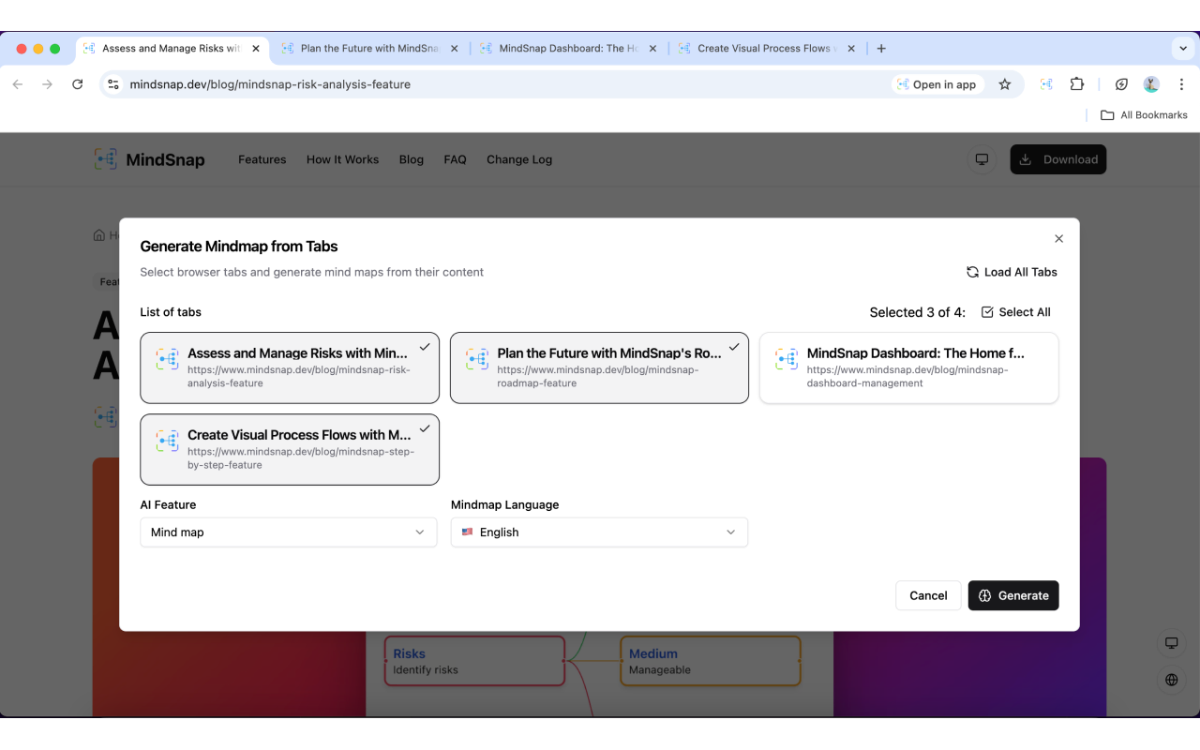The height and width of the screenshot is (750, 1200).
Task: Deselect the Plan the Future tab card
Action: (598, 367)
